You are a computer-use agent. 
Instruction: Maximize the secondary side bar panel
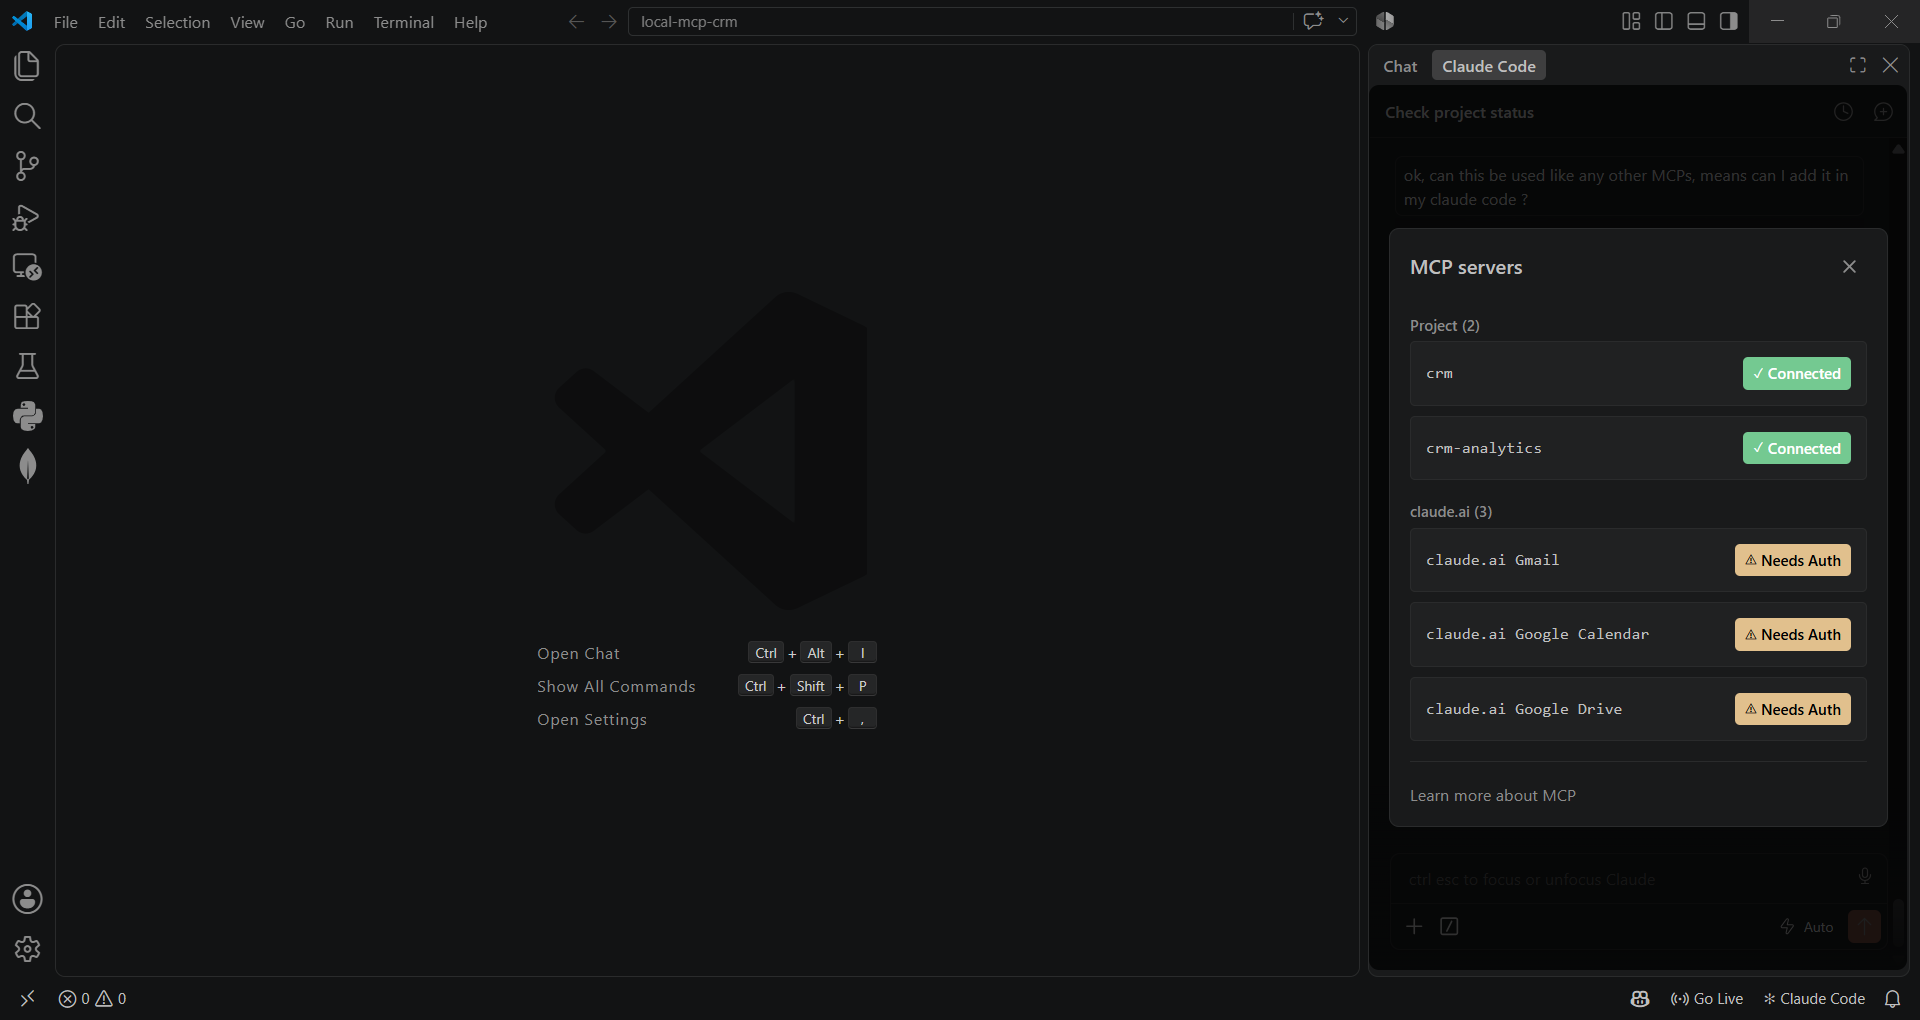[1858, 65]
